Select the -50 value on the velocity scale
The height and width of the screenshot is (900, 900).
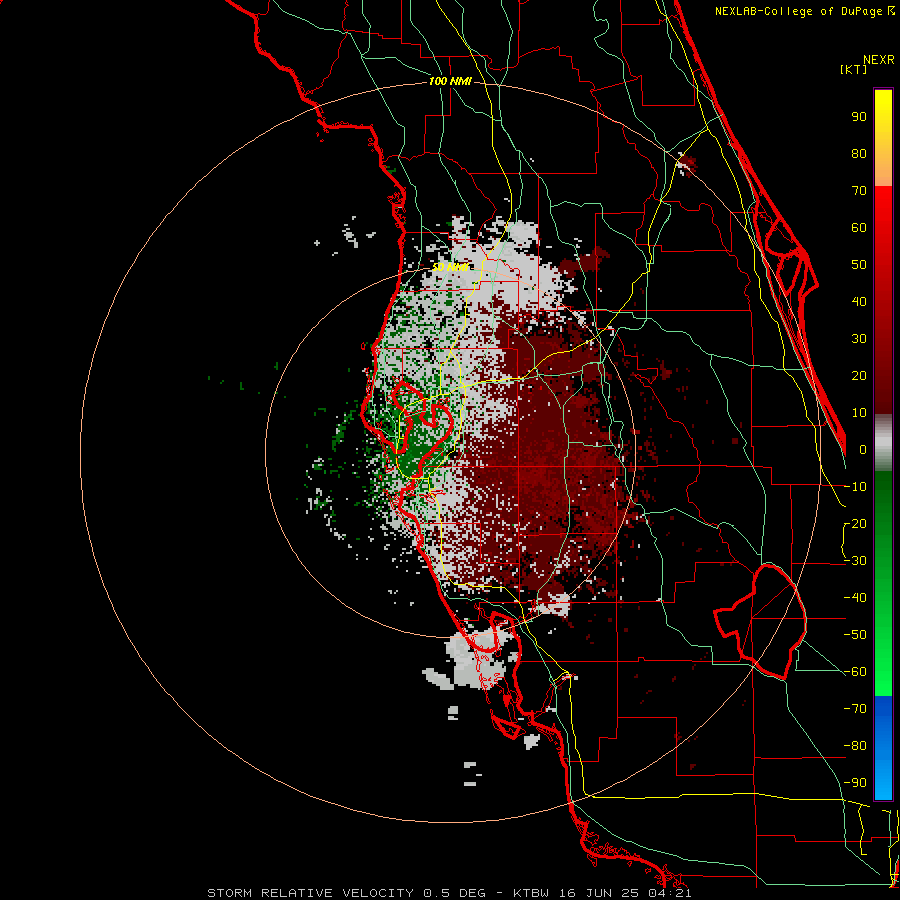[x=855, y=635]
